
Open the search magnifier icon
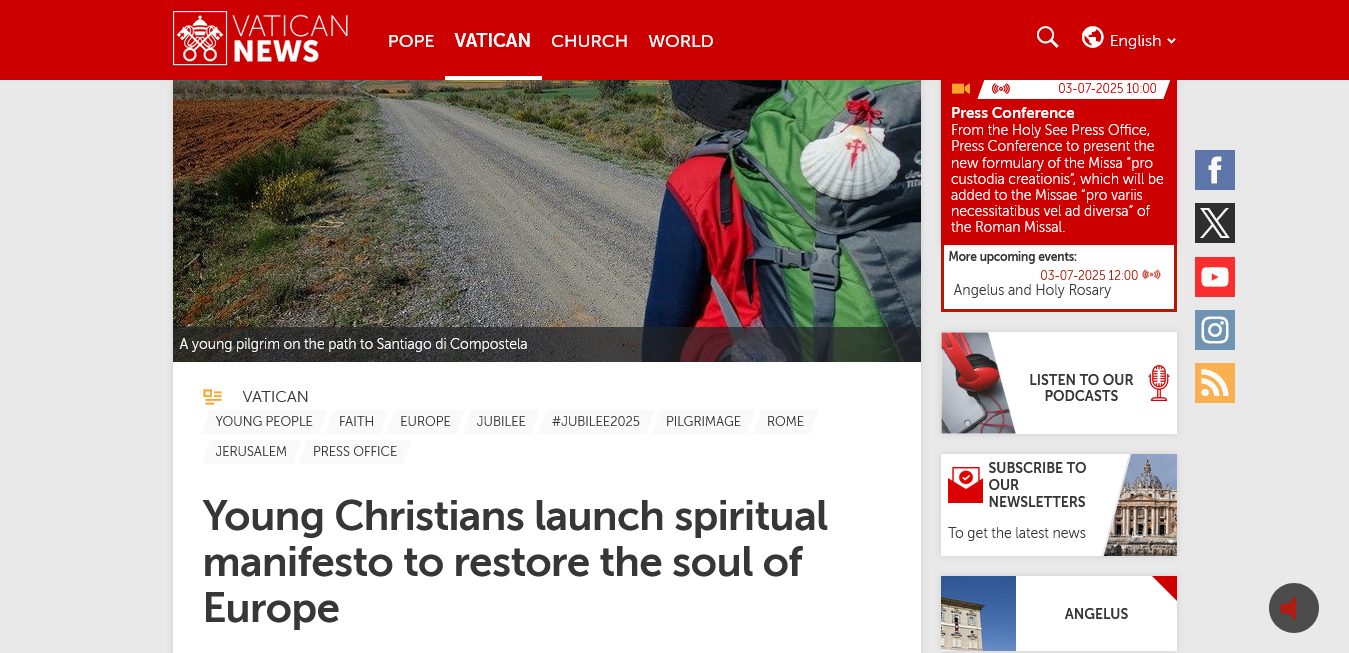pyautogui.click(x=1047, y=38)
